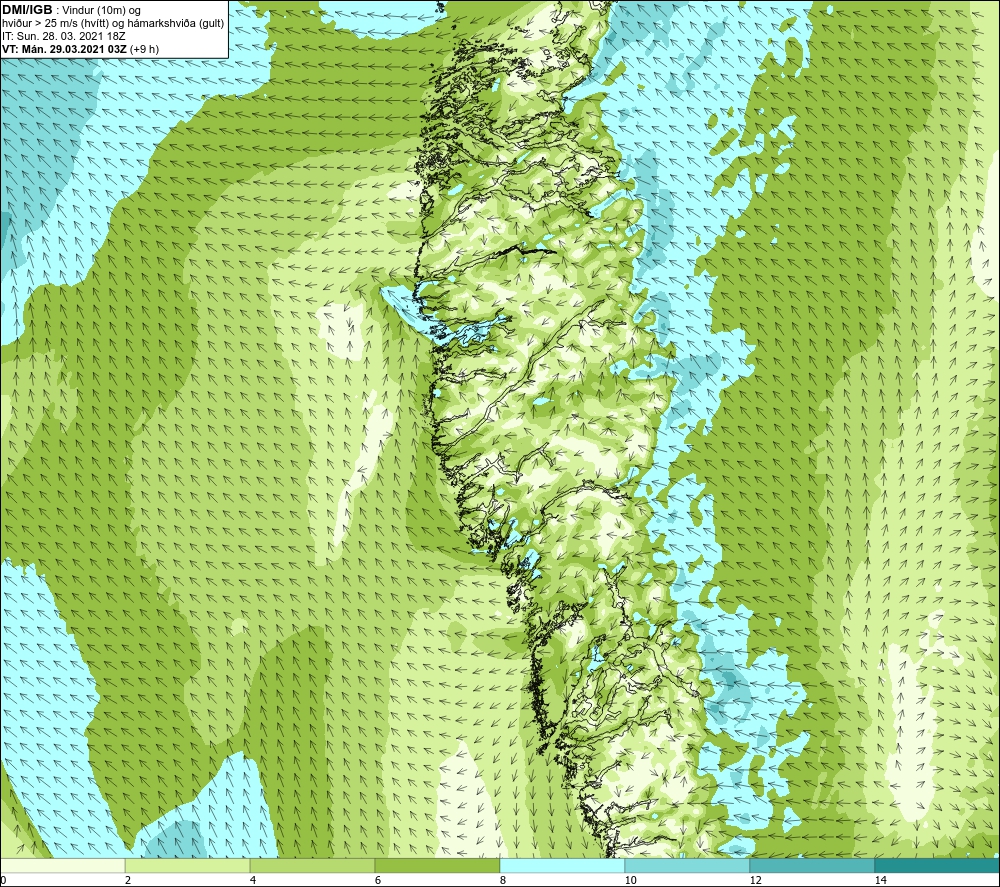The height and width of the screenshot is (887, 1000).
Task: Click the 2–4 m/s light green legend swatch
Action: pos(188,866)
